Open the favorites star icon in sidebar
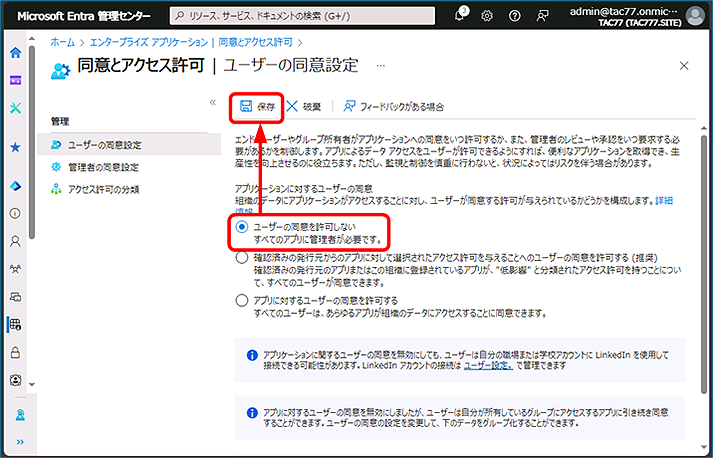Viewport: 713px width, 458px height. [x=15, y=148]
